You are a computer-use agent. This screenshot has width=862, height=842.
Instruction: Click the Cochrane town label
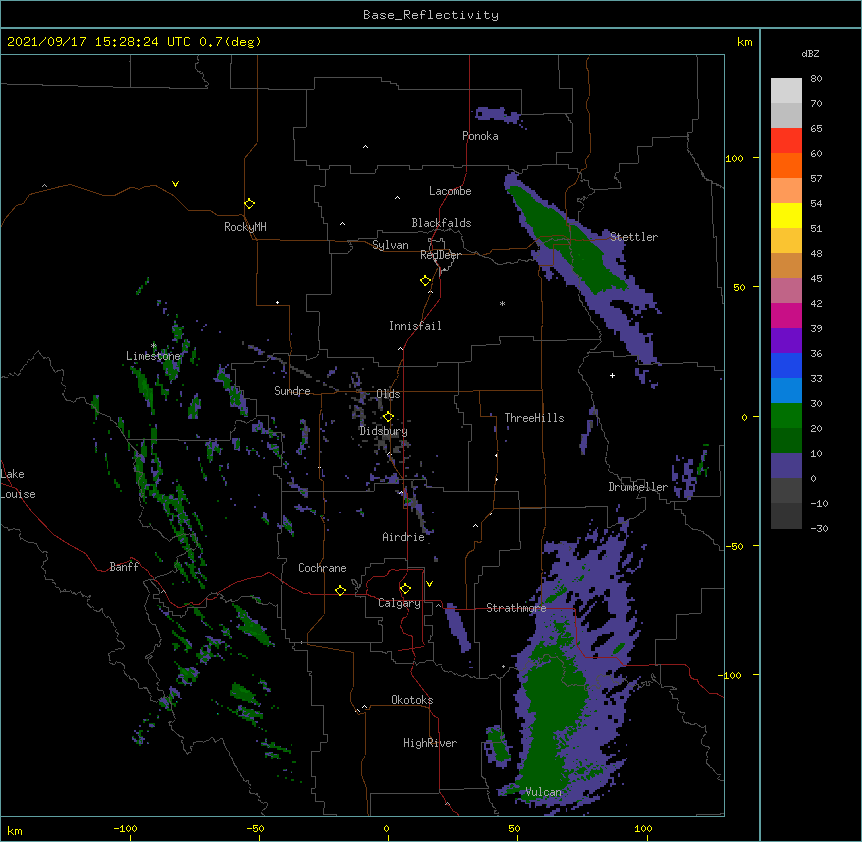(x=322, y=568)
